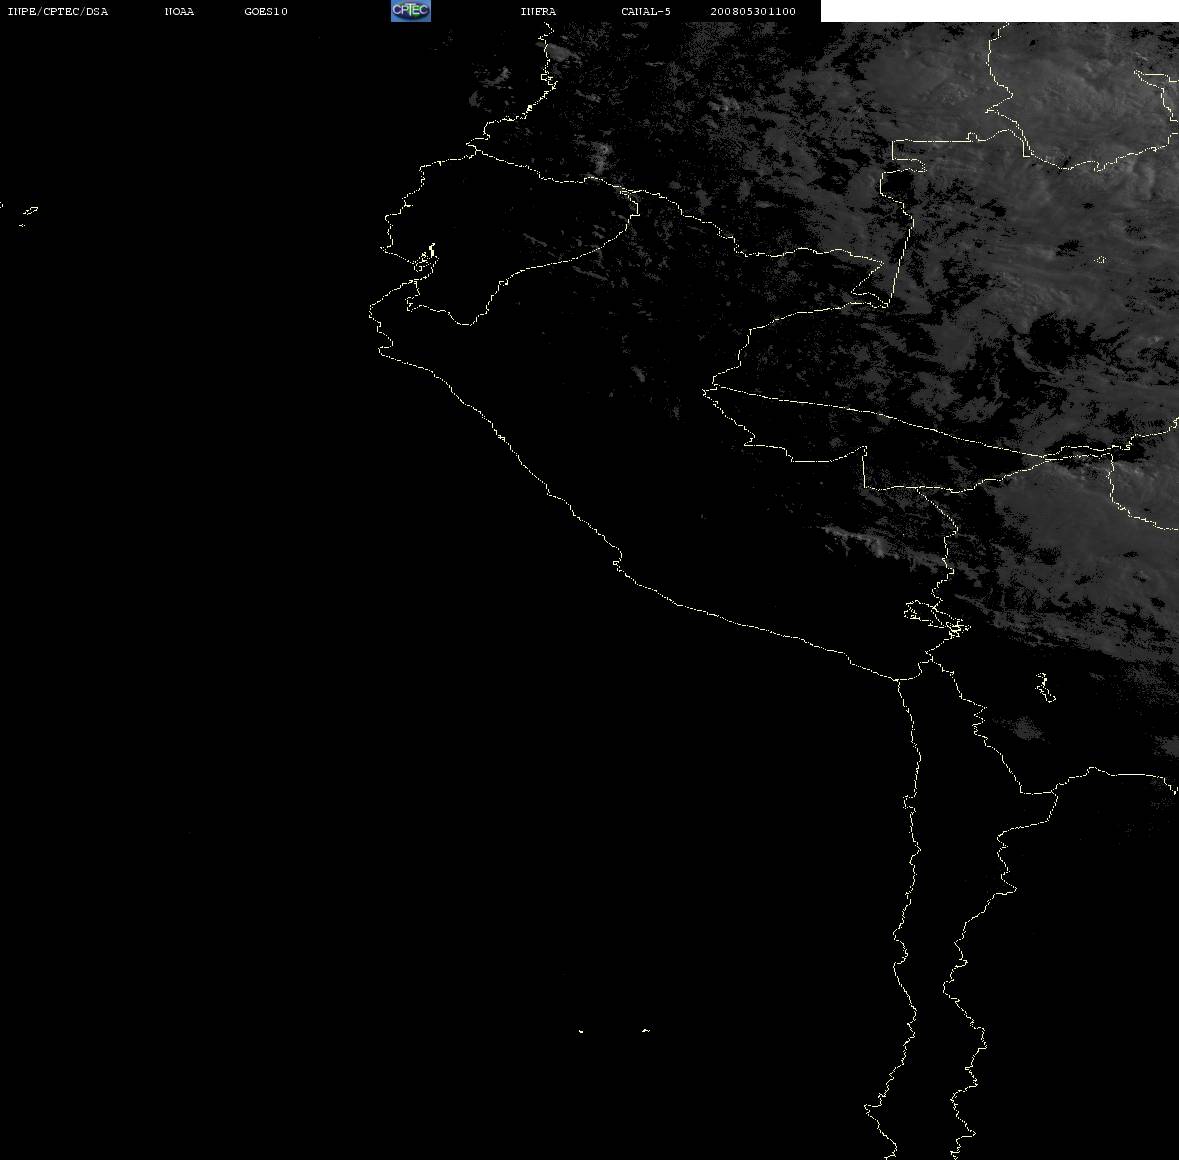Select the INFRA channel type label
1179x1160 pixels.
click(538, 11)
